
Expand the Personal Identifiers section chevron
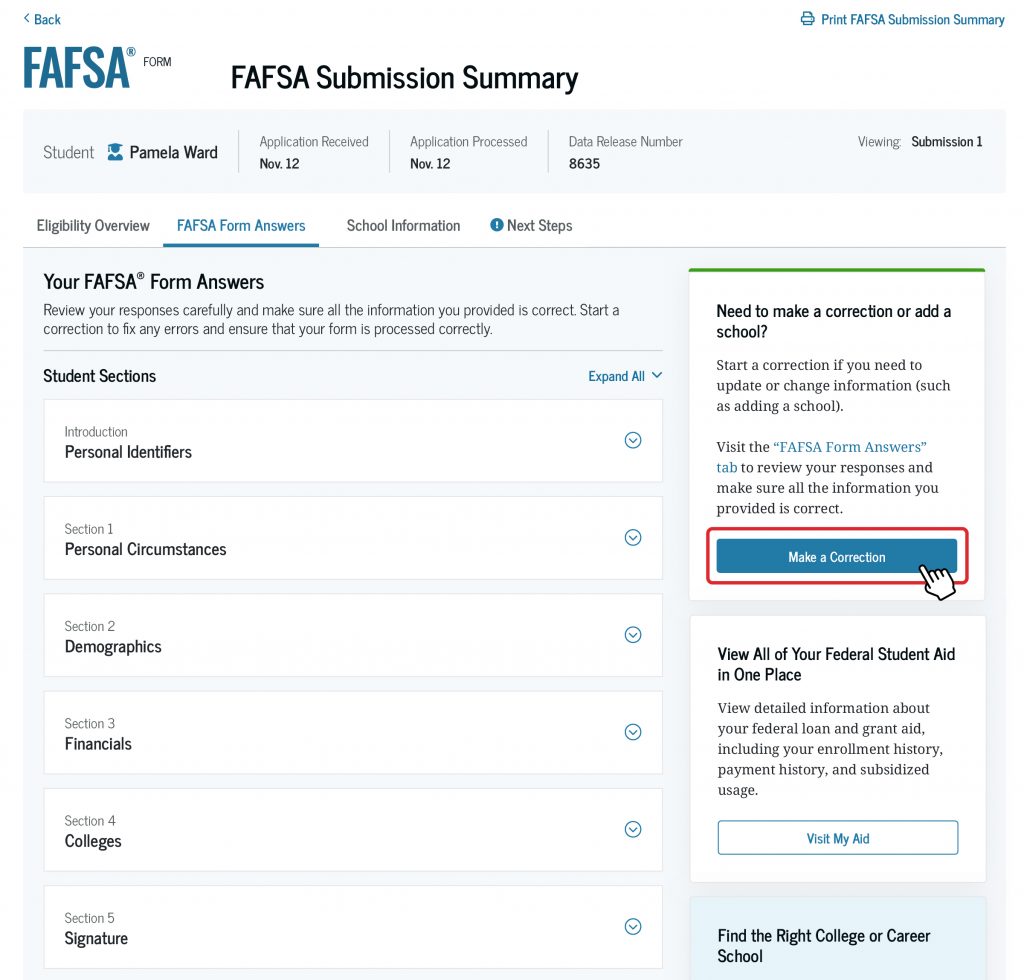[x=632, y=440]
